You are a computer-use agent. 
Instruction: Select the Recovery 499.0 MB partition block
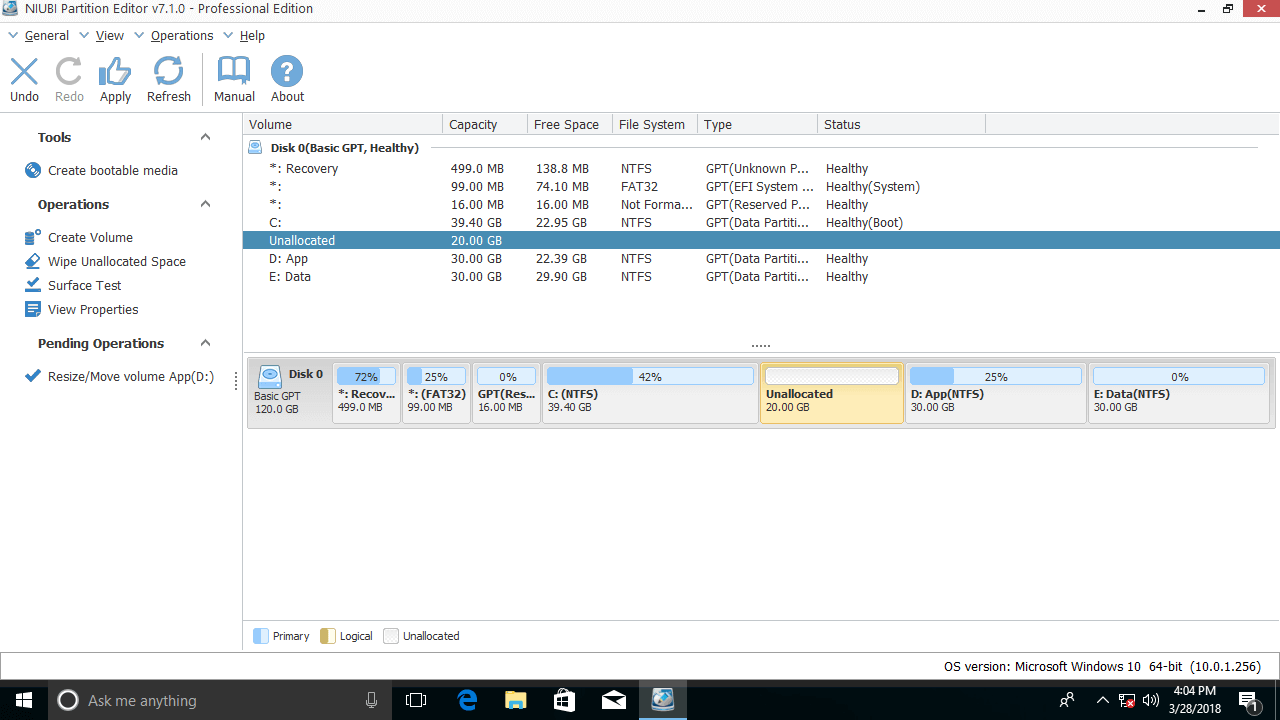[367, 393]
